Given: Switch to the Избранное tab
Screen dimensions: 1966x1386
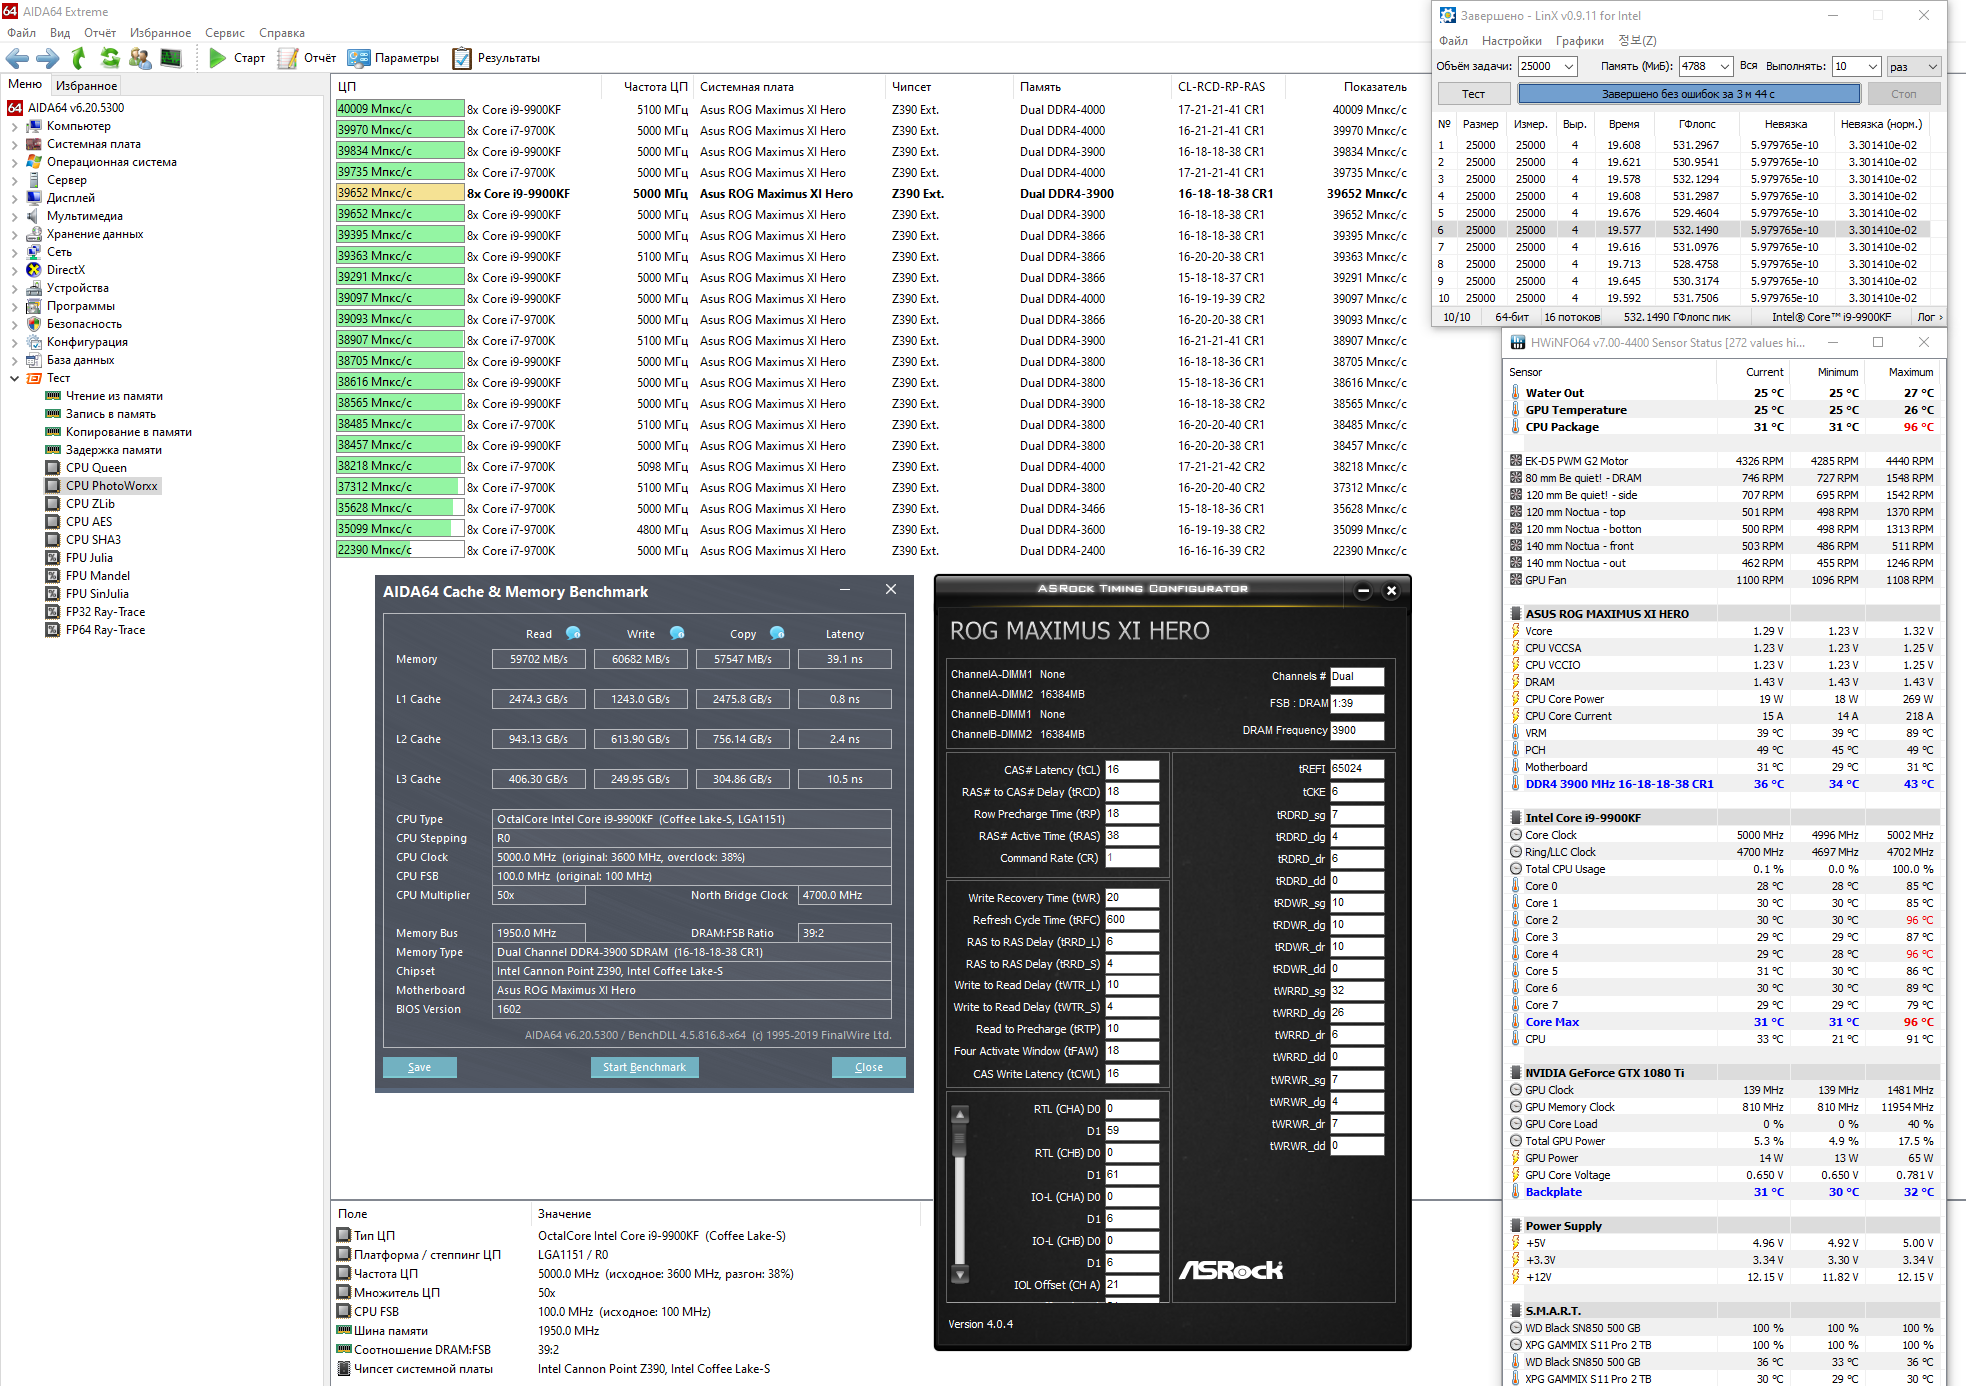Looking at the screenshot, I should (86, 86).
